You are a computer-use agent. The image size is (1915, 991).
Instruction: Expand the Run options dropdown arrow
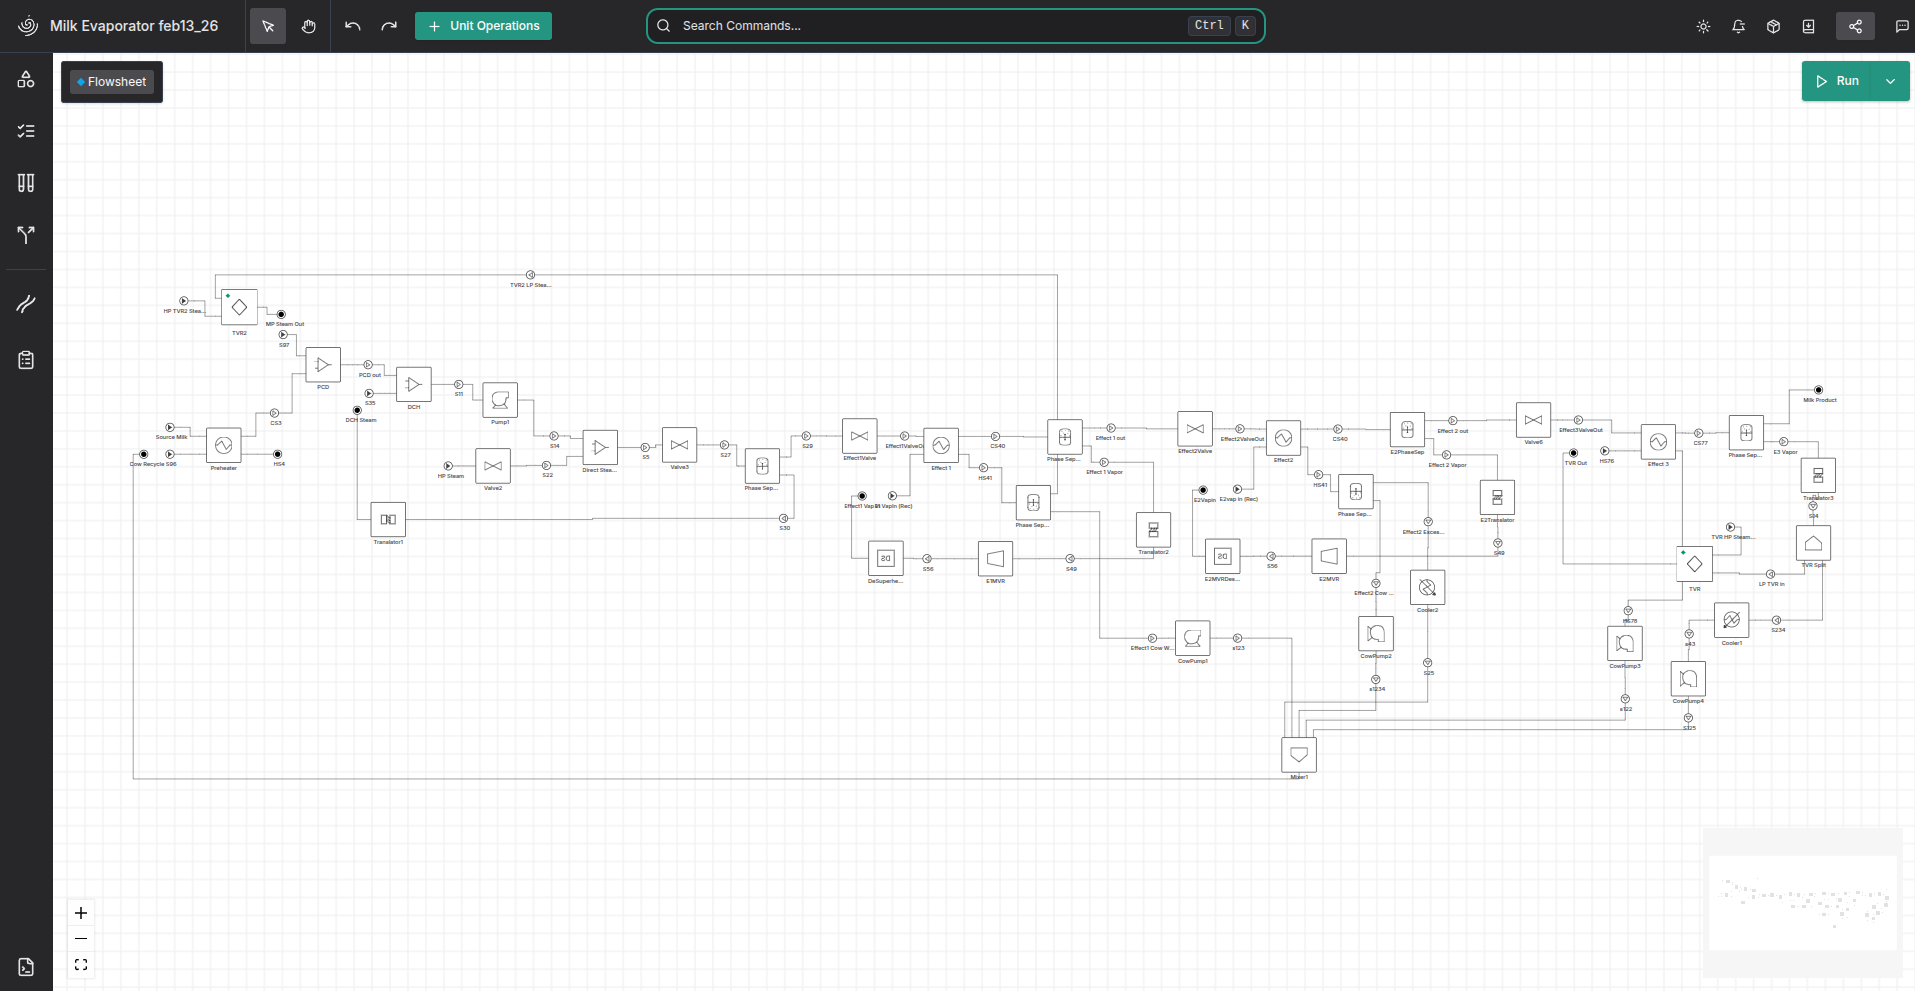(1890, 81)
